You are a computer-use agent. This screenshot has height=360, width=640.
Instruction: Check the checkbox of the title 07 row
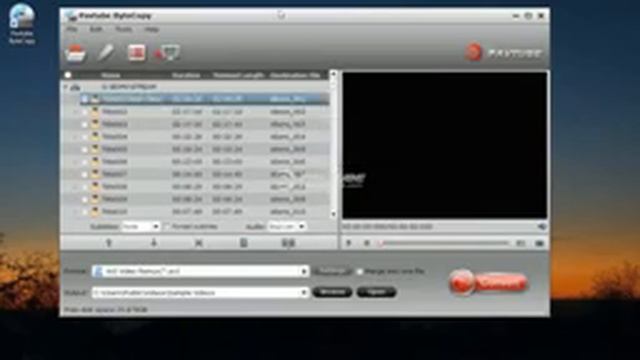click(x=84, y=174)
